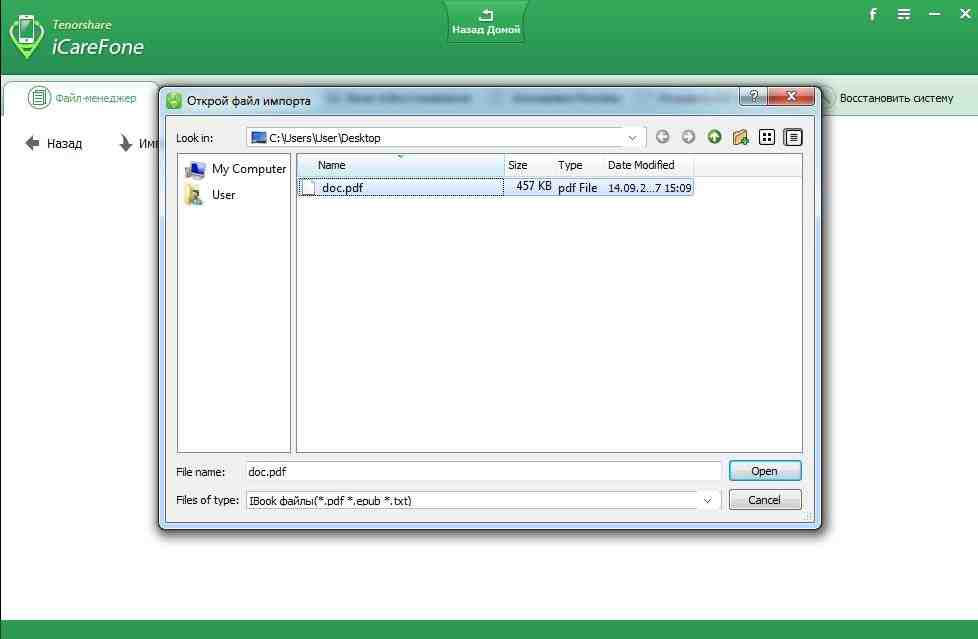The height and width of the screenshot is (639, 978).
Task: Switch to the Файл-менеджер tab
Action: point(82,98)
